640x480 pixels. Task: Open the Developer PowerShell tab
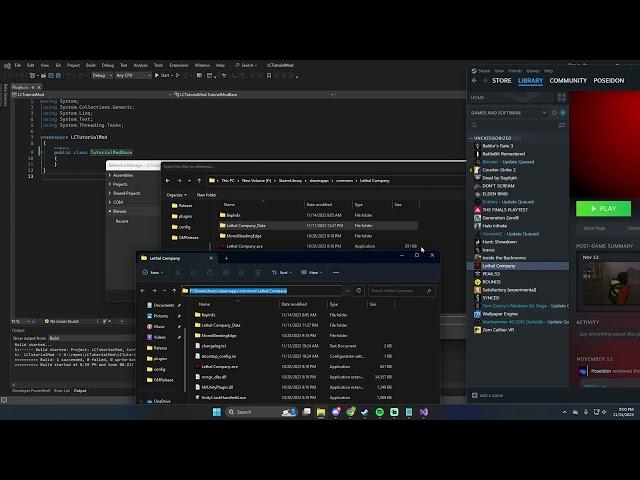(x=31, y=391)
